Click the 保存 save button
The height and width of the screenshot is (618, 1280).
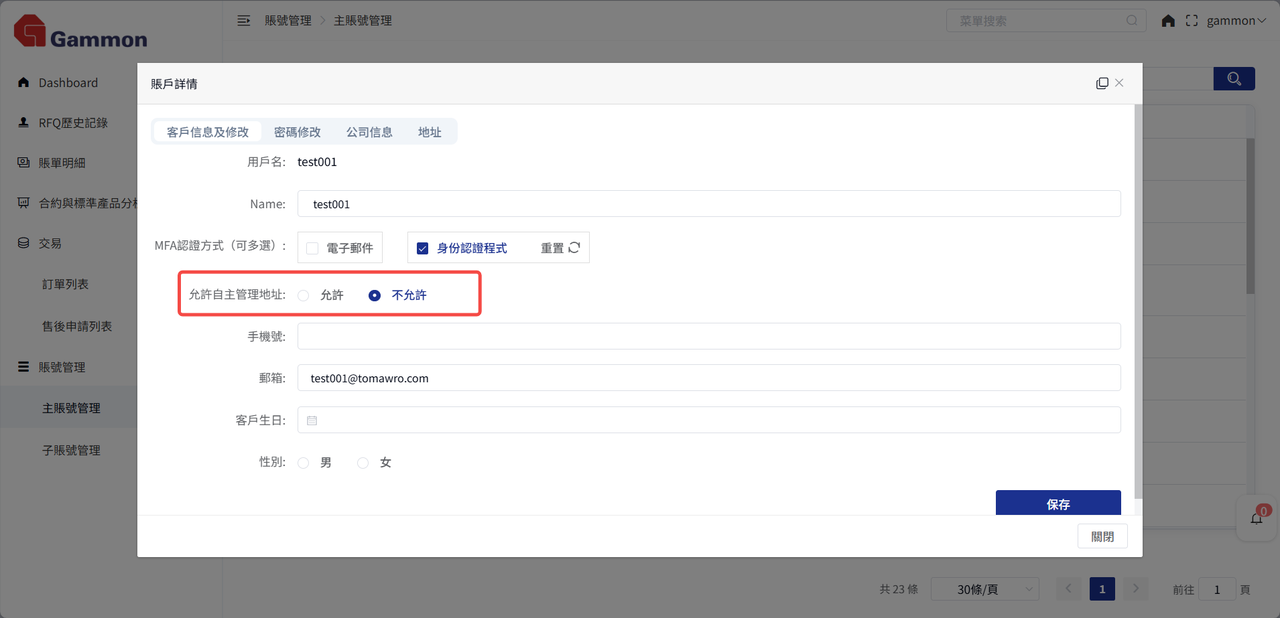point(1058,503)
